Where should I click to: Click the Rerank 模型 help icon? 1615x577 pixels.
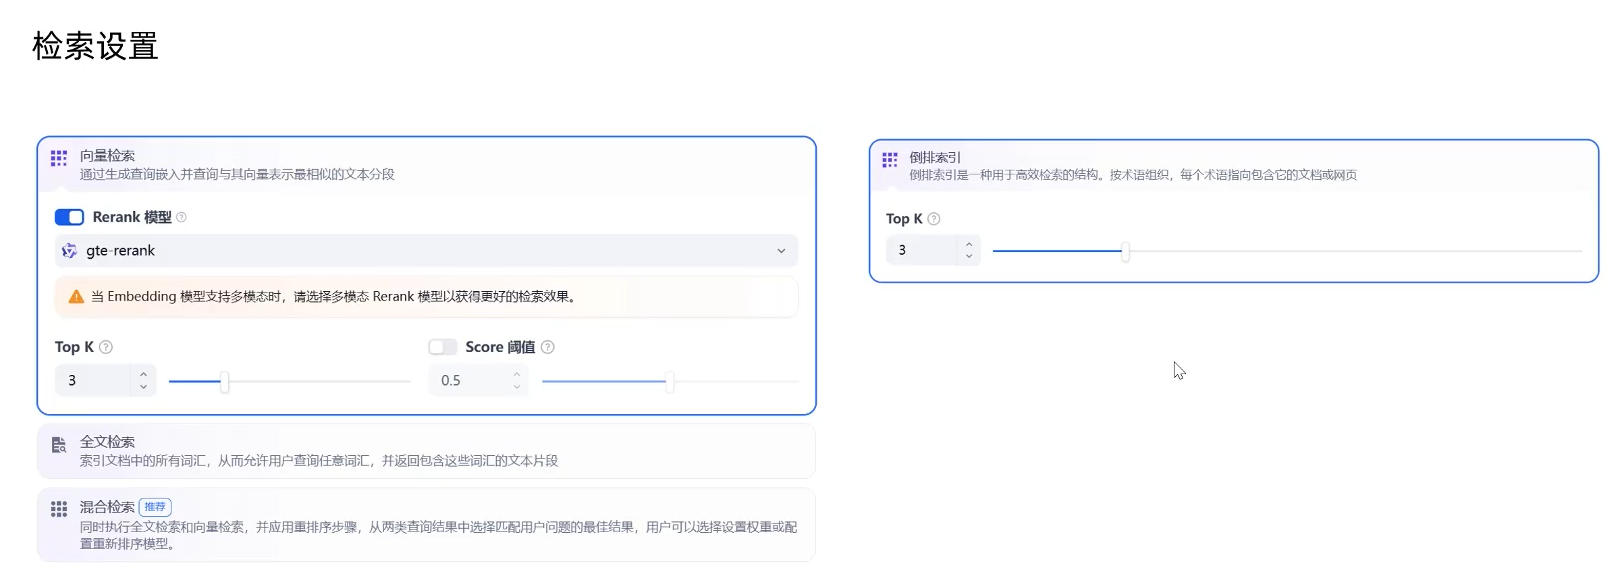[x=181, y=217]
